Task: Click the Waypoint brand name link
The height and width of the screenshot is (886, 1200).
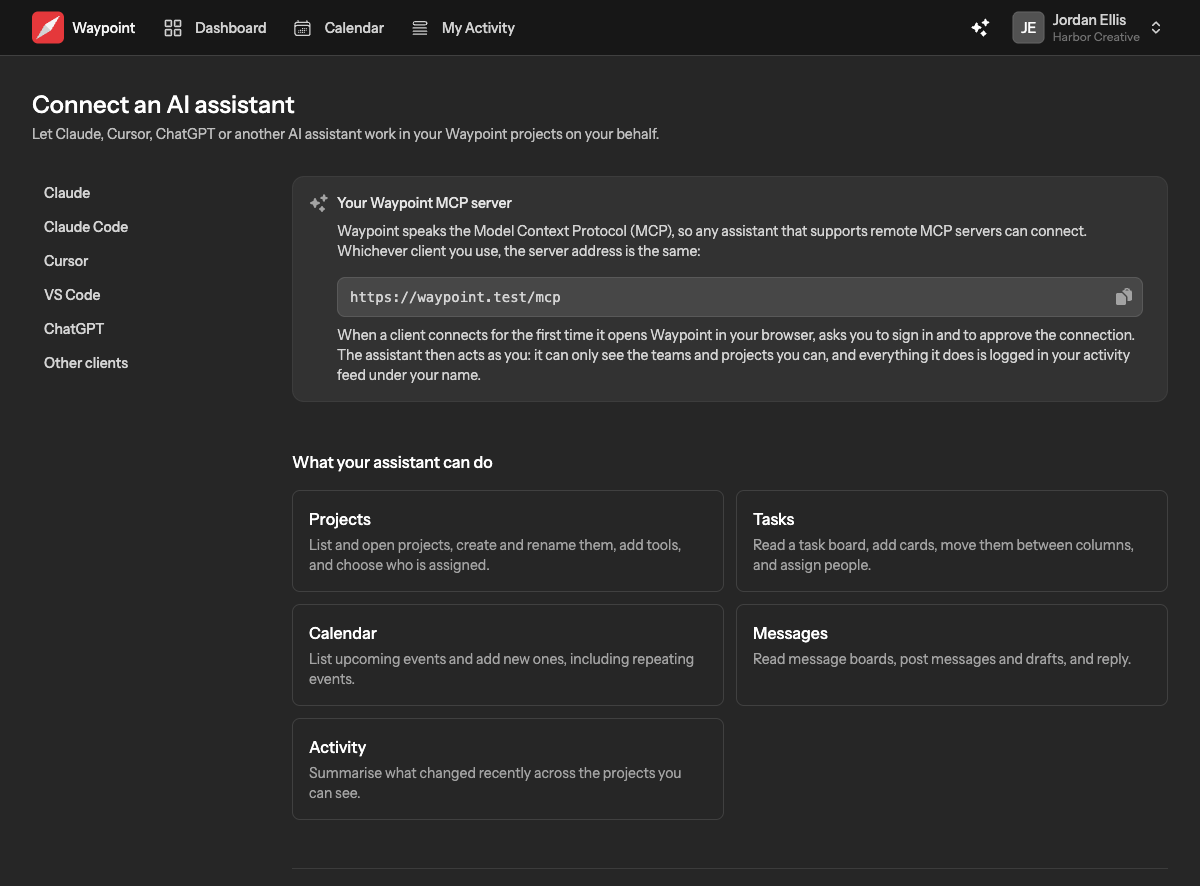Action: coord(104,28)
